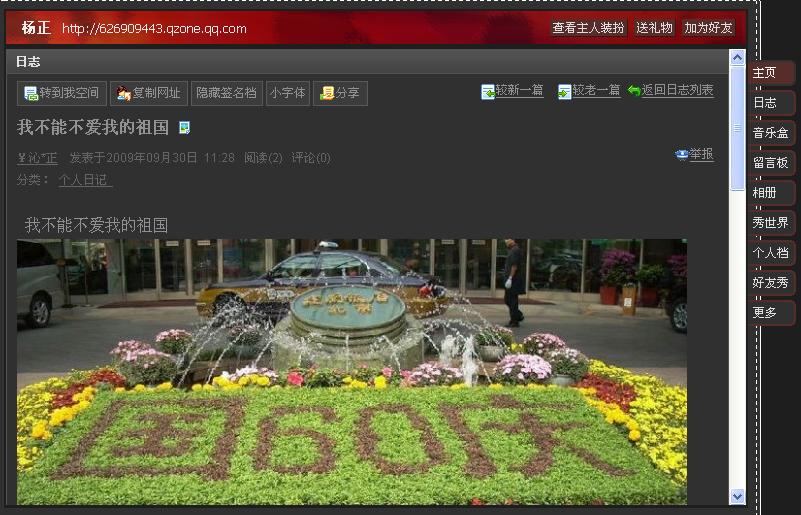Click the 转到我空间 button
Screen dimensions: 801x515
pos(61,93)
